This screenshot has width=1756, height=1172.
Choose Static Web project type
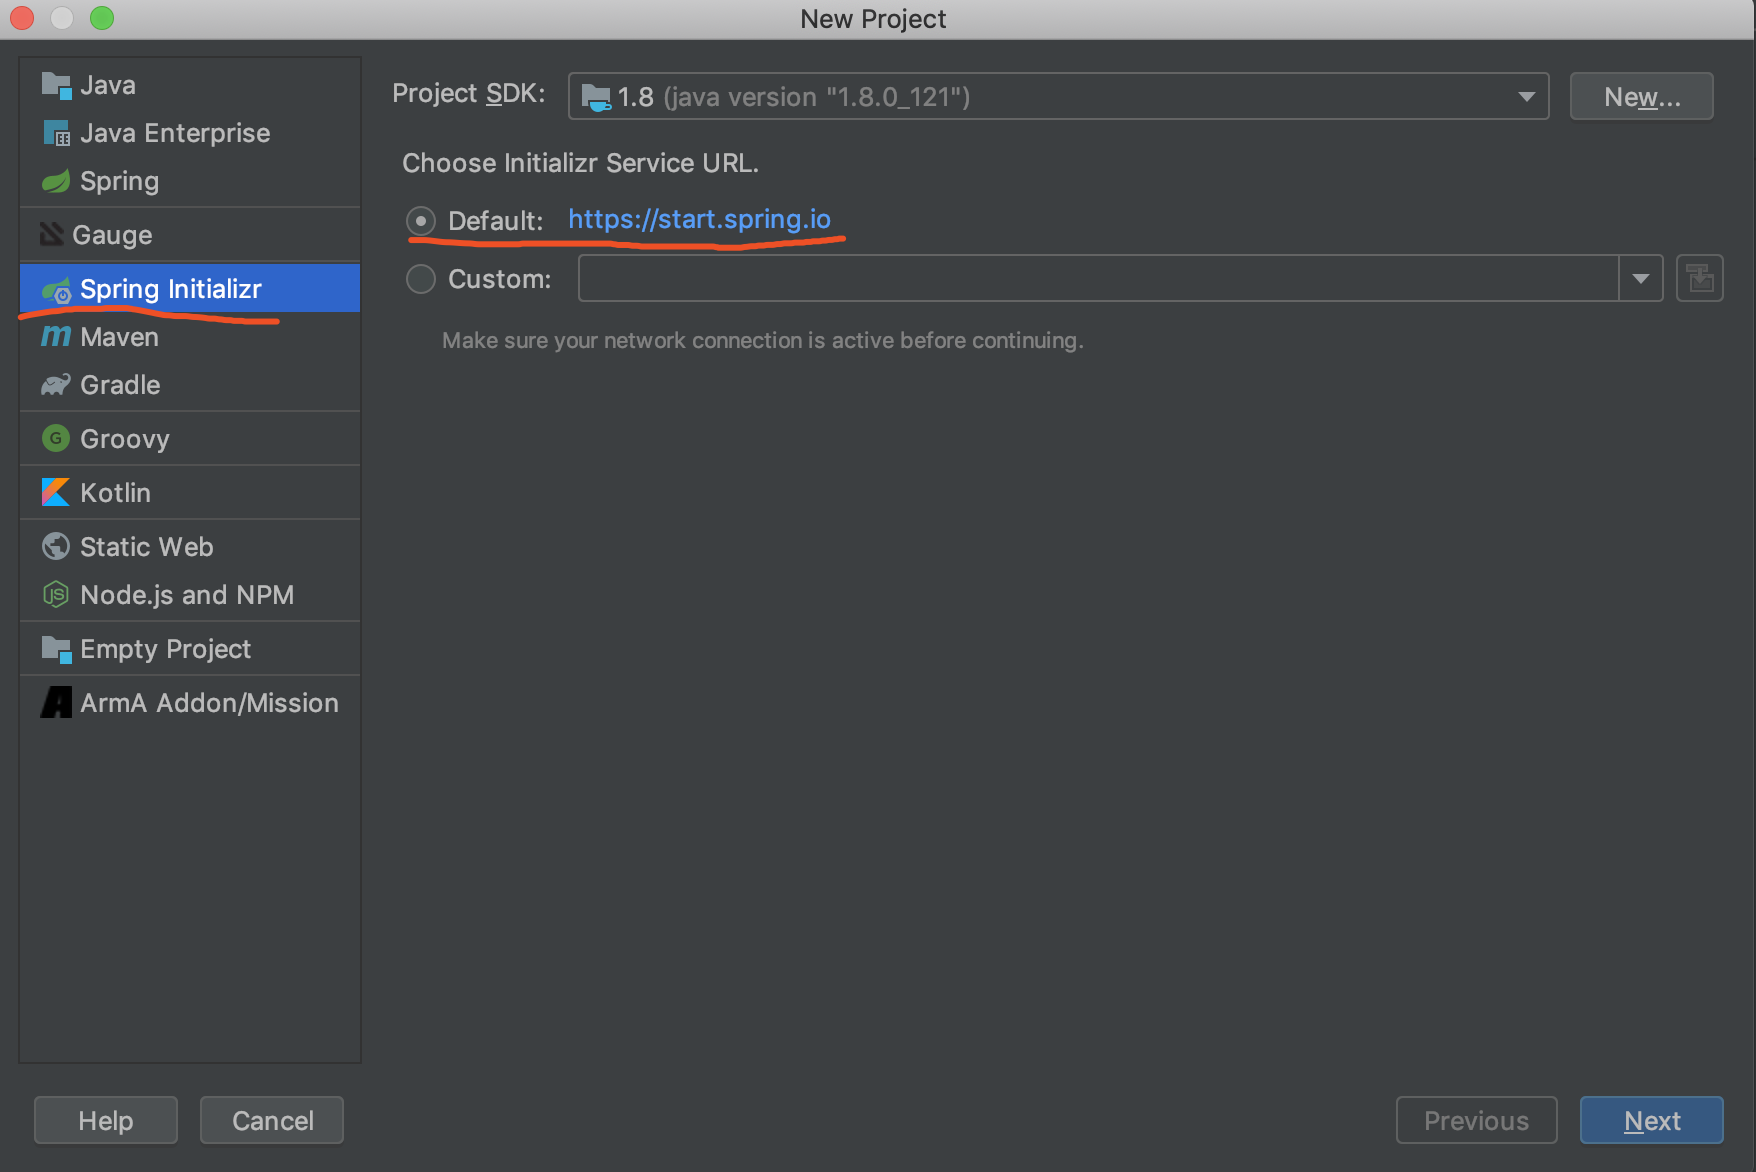pos(190,547)
